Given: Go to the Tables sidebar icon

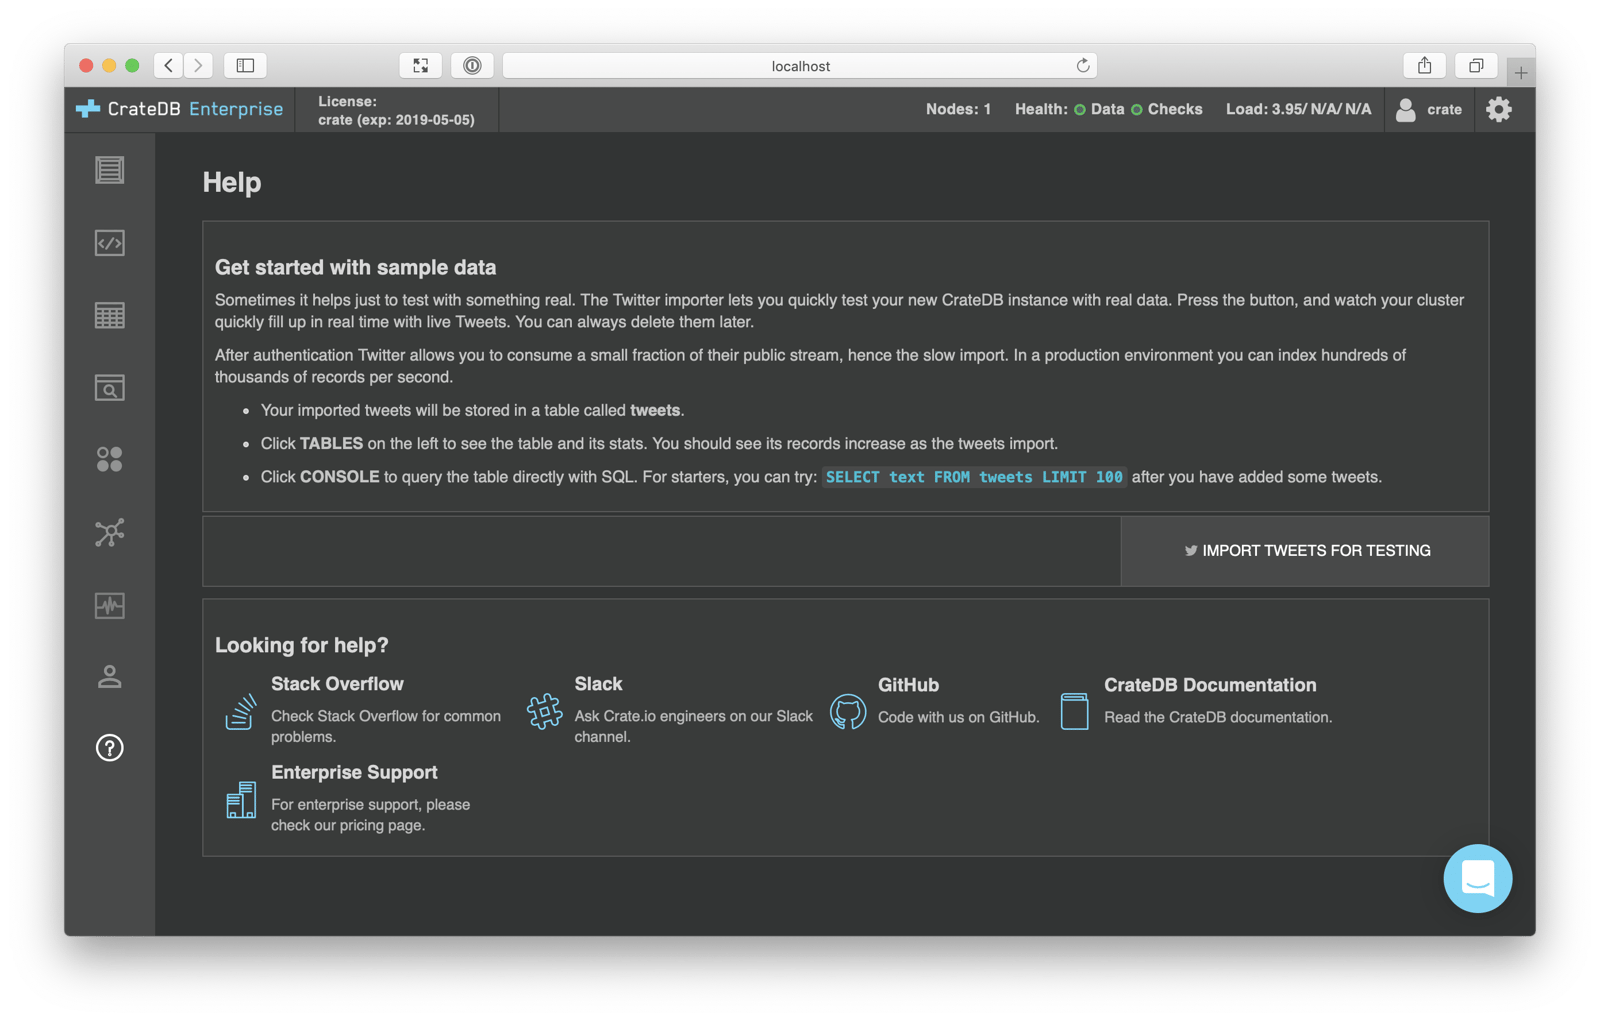Looking at the screenshot, I should [109, 316].
